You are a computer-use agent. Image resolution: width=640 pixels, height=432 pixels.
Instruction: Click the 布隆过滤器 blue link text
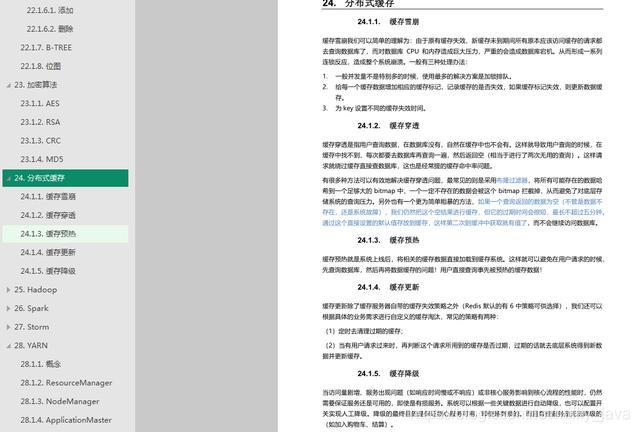coord(512,180)
